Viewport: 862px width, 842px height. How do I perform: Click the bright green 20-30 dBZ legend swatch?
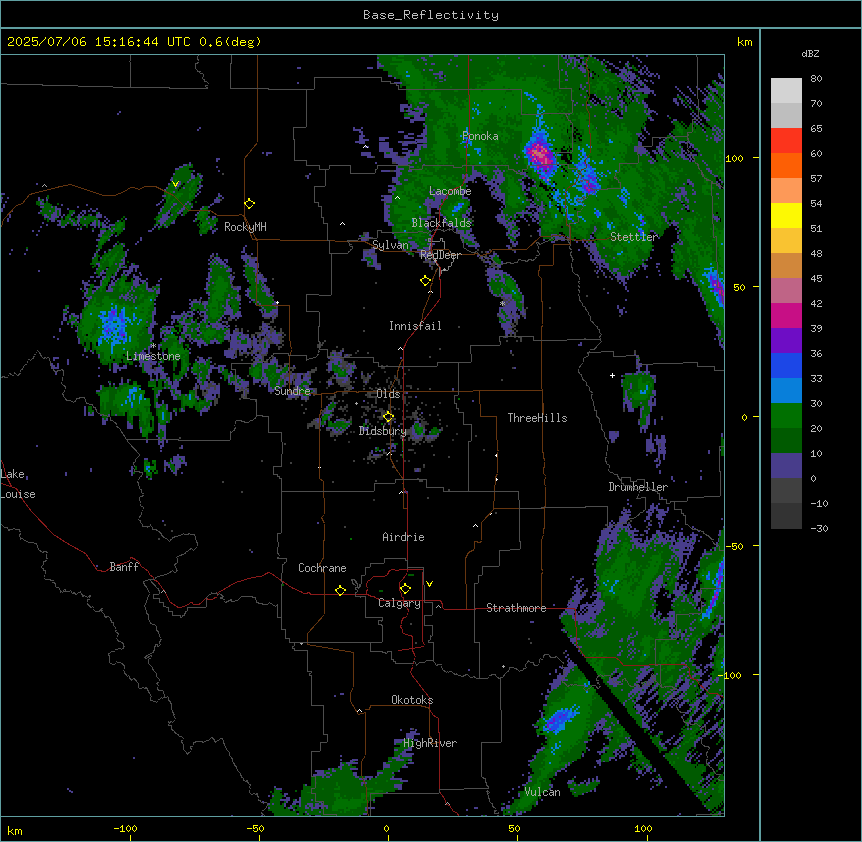click(x=786, y=416)
